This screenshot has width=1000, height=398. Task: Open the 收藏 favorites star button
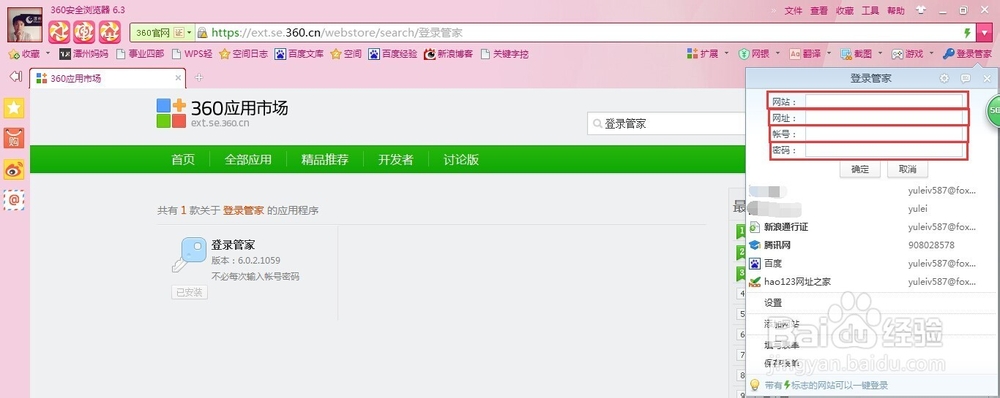click(x=24, y=54)
